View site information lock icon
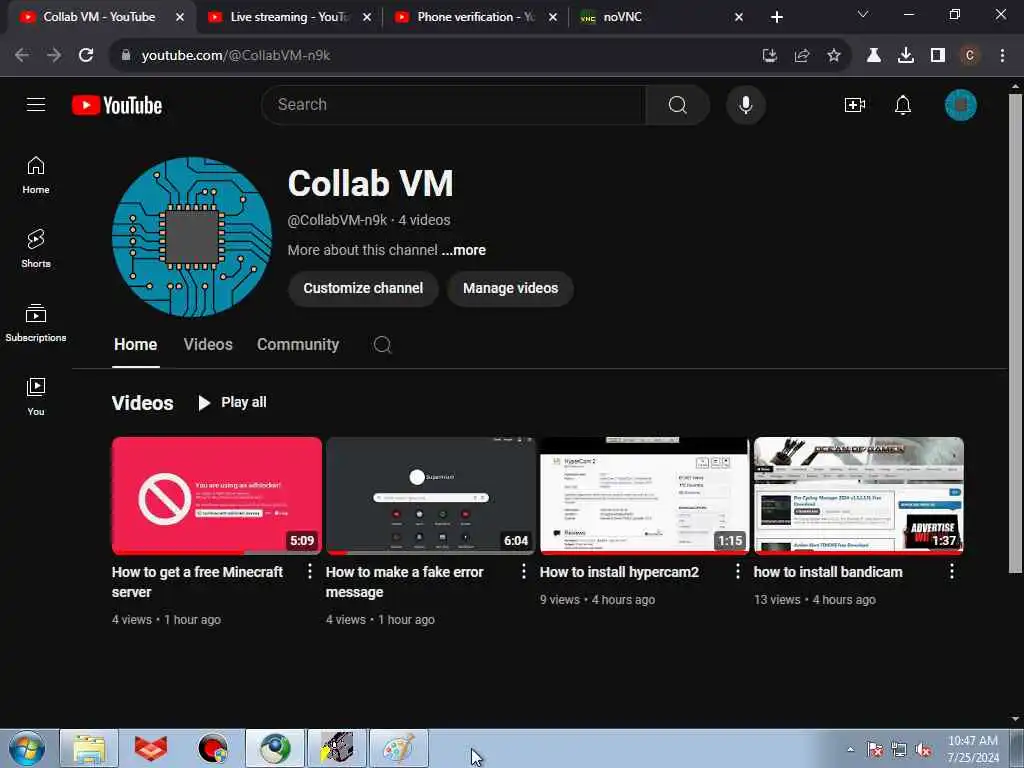The width and height of the screenshot is (1024, 768). point(125,55)
